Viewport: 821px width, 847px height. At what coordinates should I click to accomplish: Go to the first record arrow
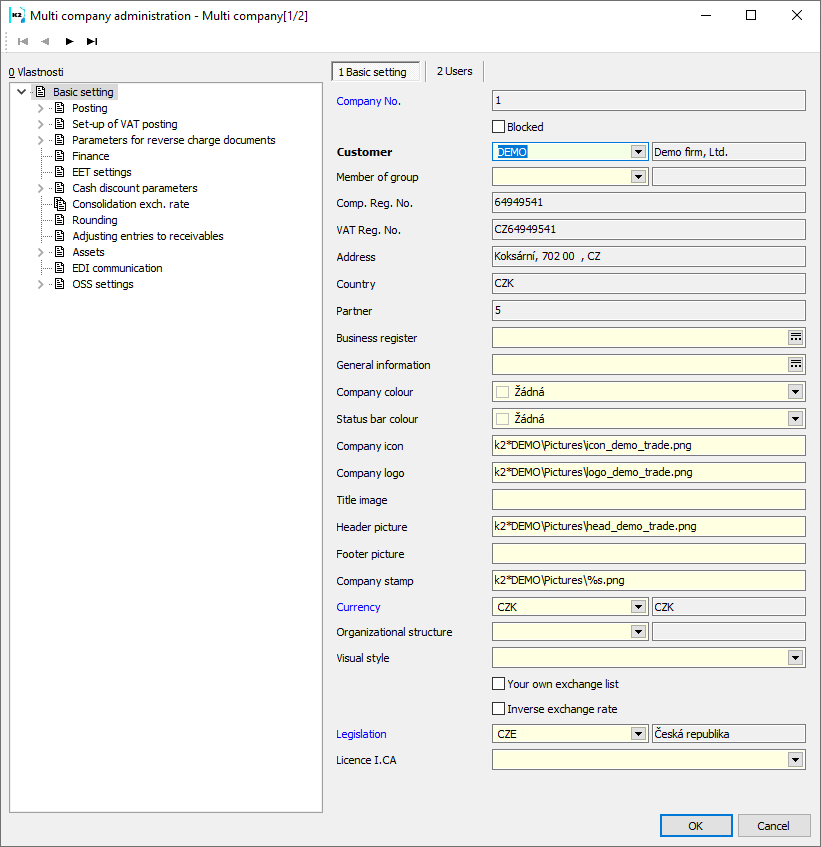click(23, 41)
